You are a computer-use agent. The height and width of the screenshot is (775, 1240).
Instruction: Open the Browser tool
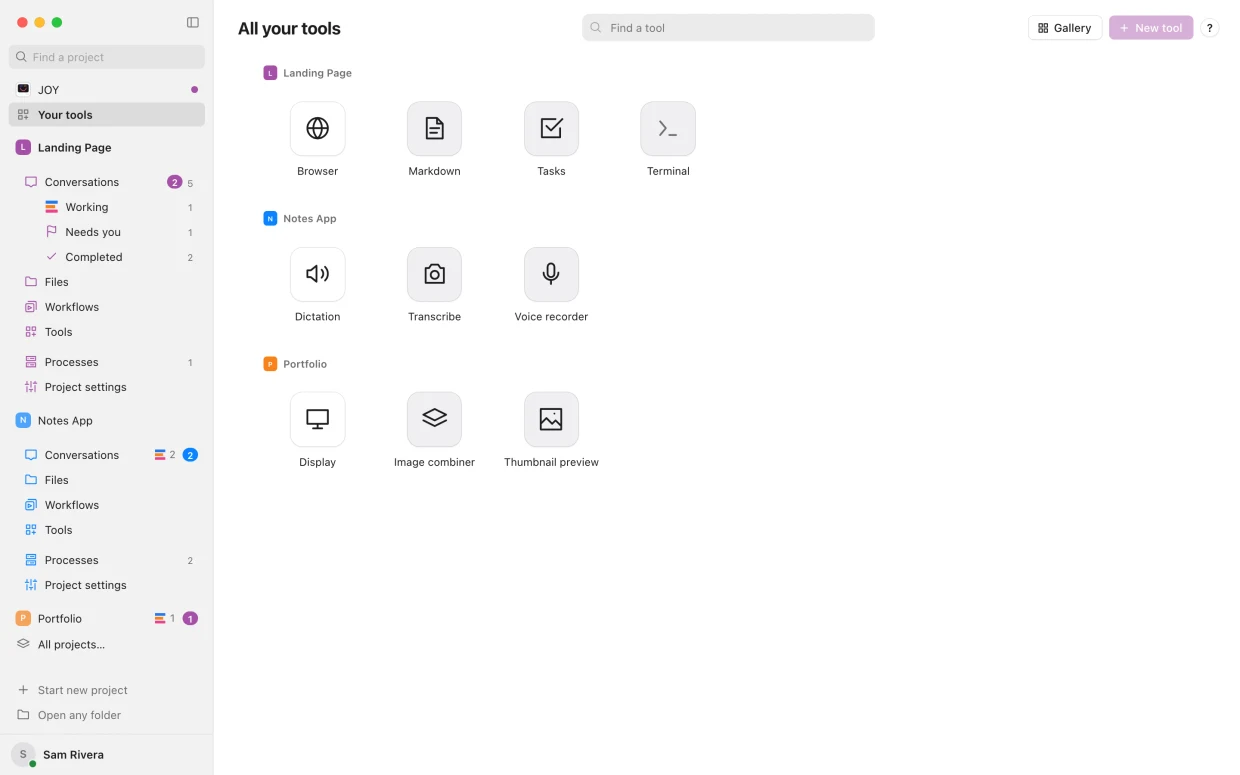click(x=317, y=128)
